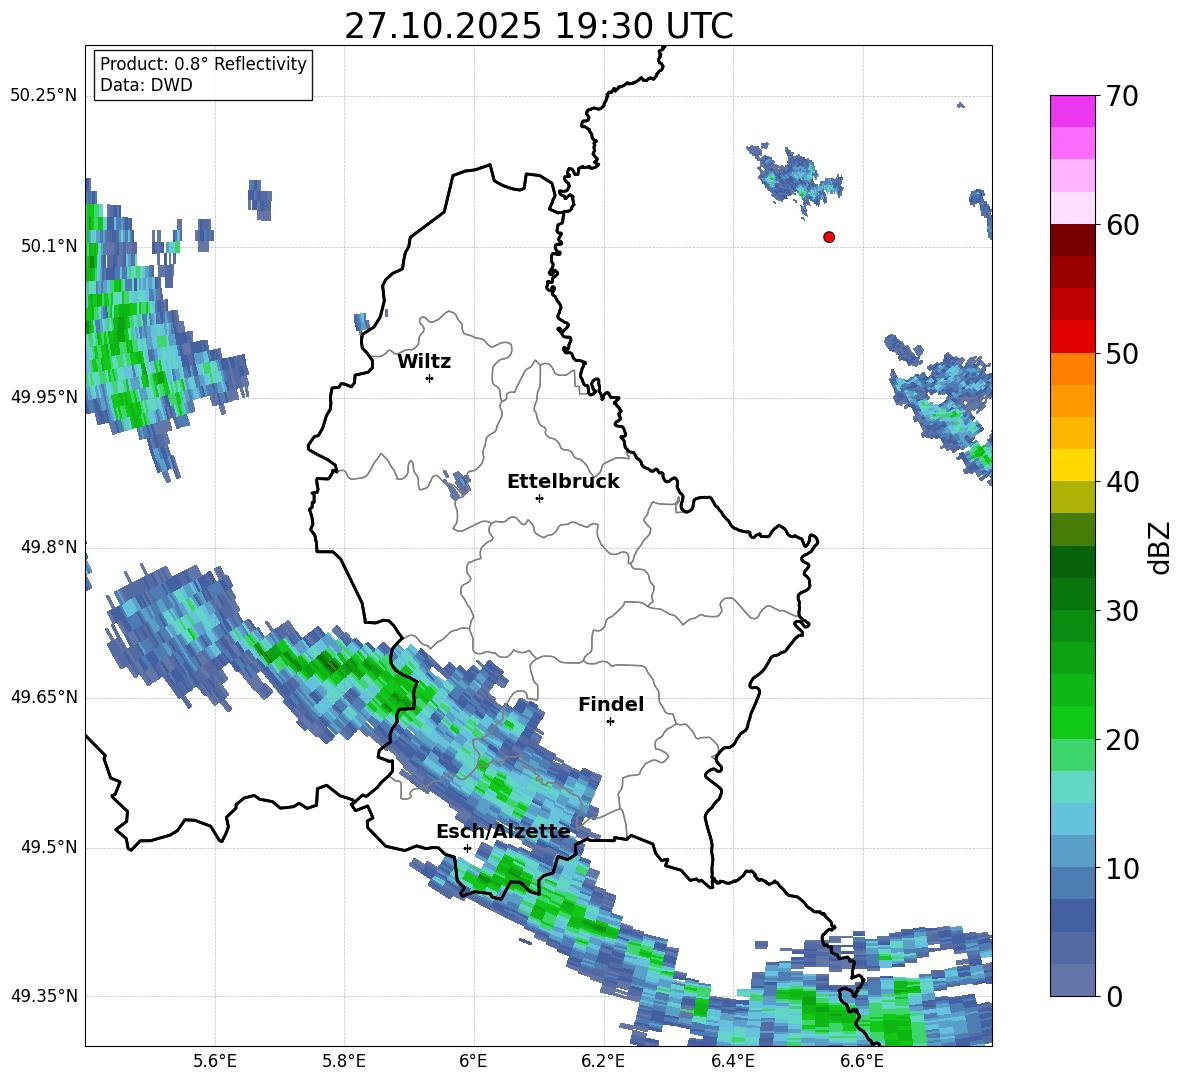Click the Wiltz city label
Image resolution: width=1184 pixels, height=1081 pixels.
click(424, 361)
